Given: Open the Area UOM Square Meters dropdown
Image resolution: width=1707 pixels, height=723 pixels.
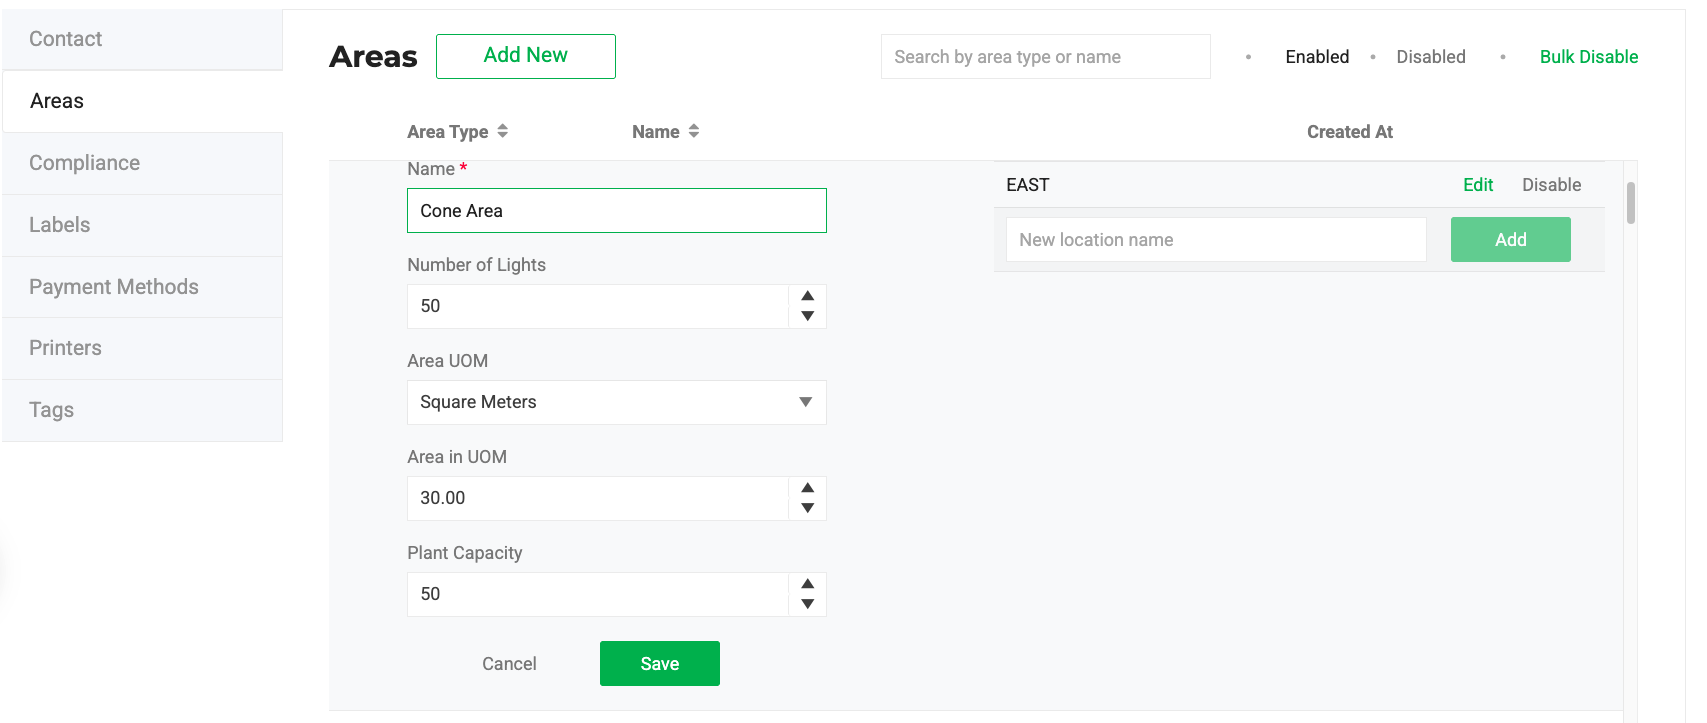Looking at the screenshot, I should [x=616, y=402].
